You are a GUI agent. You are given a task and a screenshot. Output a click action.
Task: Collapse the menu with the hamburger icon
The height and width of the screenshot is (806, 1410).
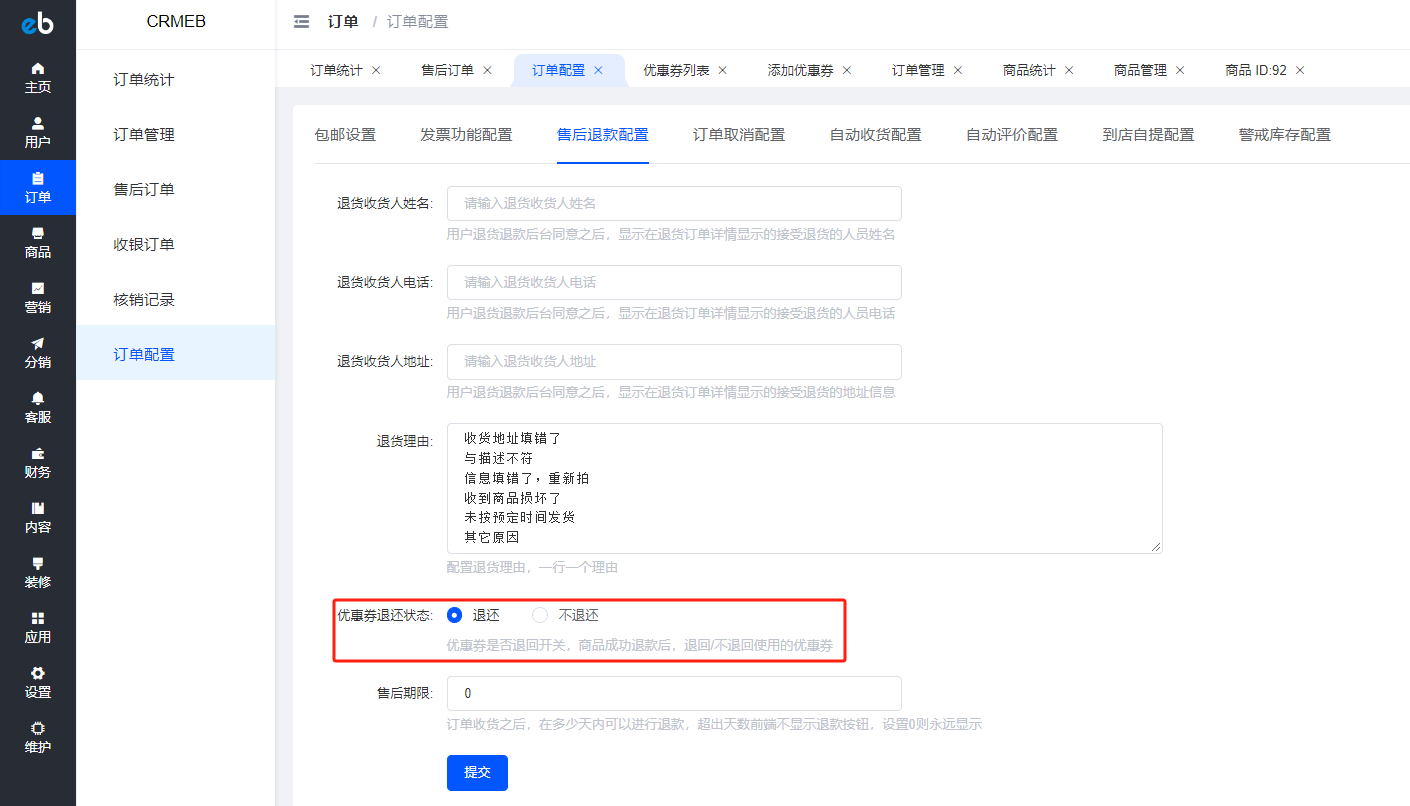pos(301,22)
